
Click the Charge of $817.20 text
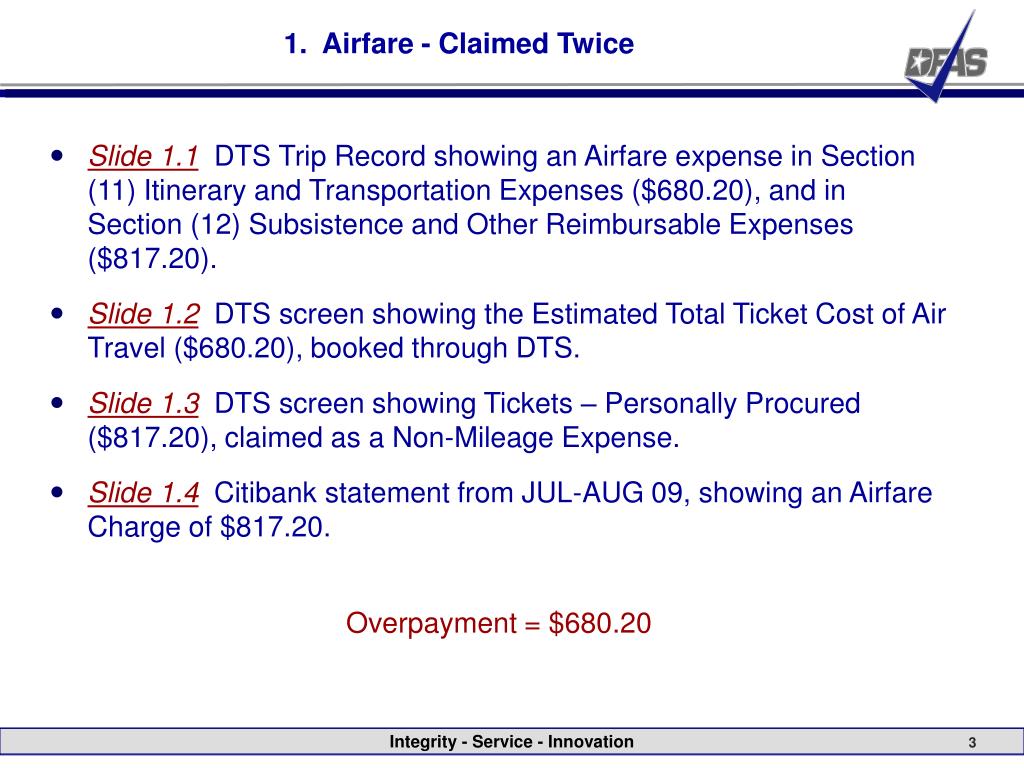tap(209, 527)
